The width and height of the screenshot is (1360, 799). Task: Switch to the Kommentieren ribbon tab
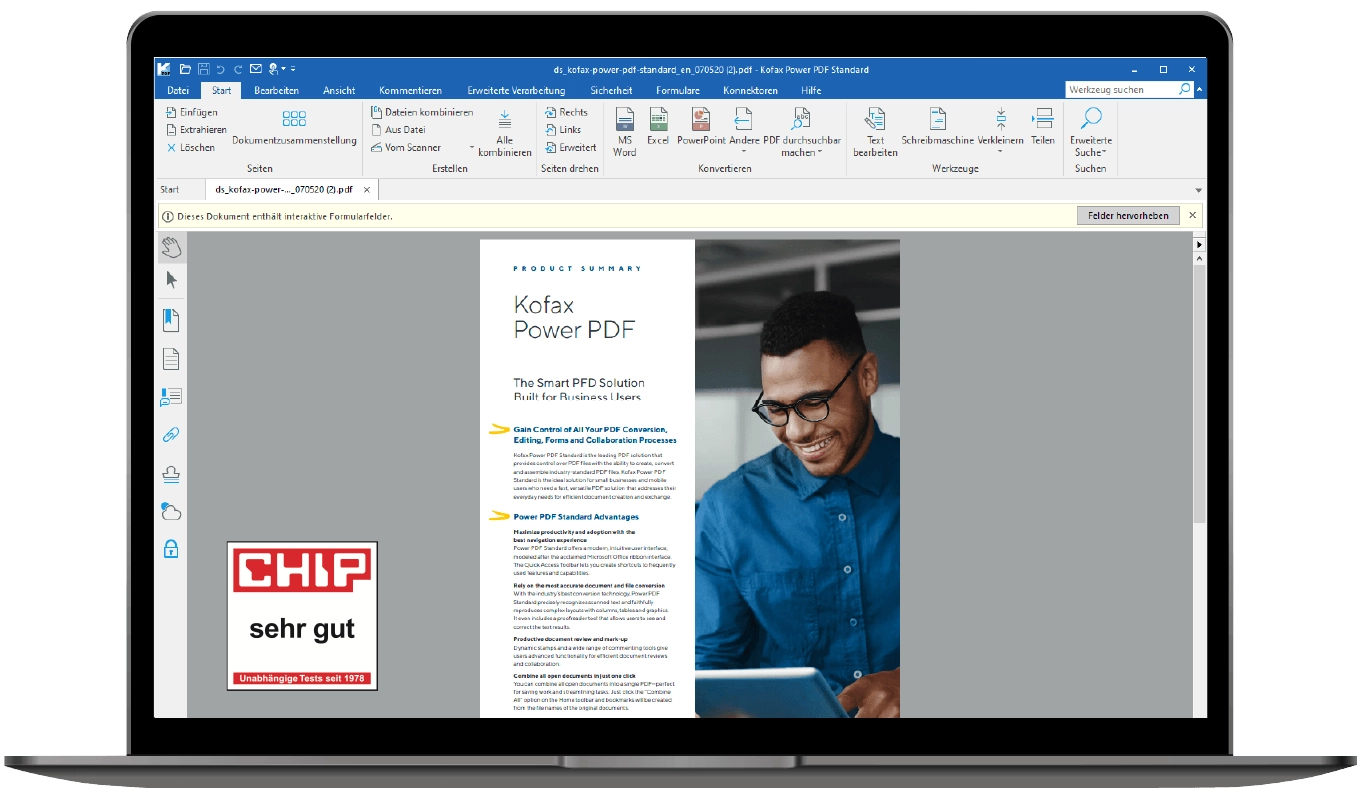410,90
